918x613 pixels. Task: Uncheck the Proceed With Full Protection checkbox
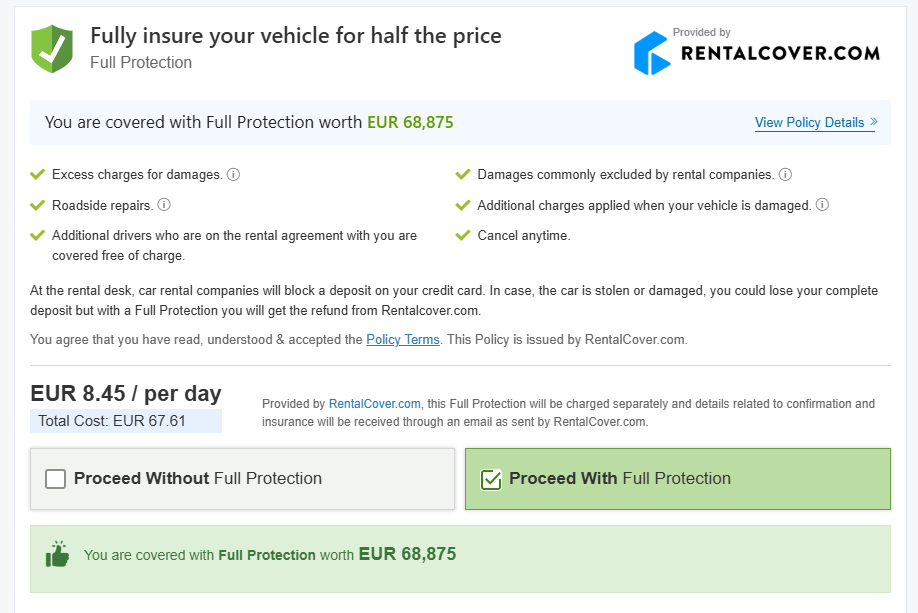point(491,479)
